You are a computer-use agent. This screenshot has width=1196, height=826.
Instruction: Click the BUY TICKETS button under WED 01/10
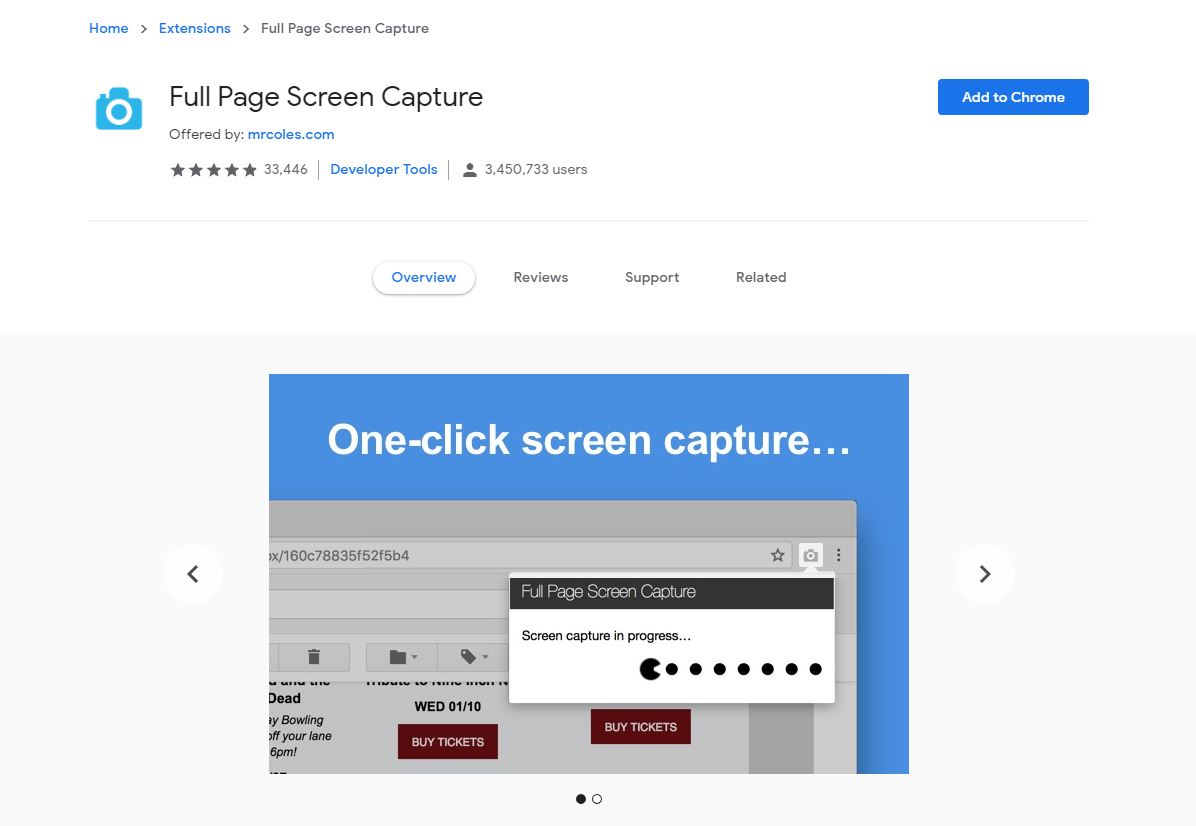[x=448, y=741]
